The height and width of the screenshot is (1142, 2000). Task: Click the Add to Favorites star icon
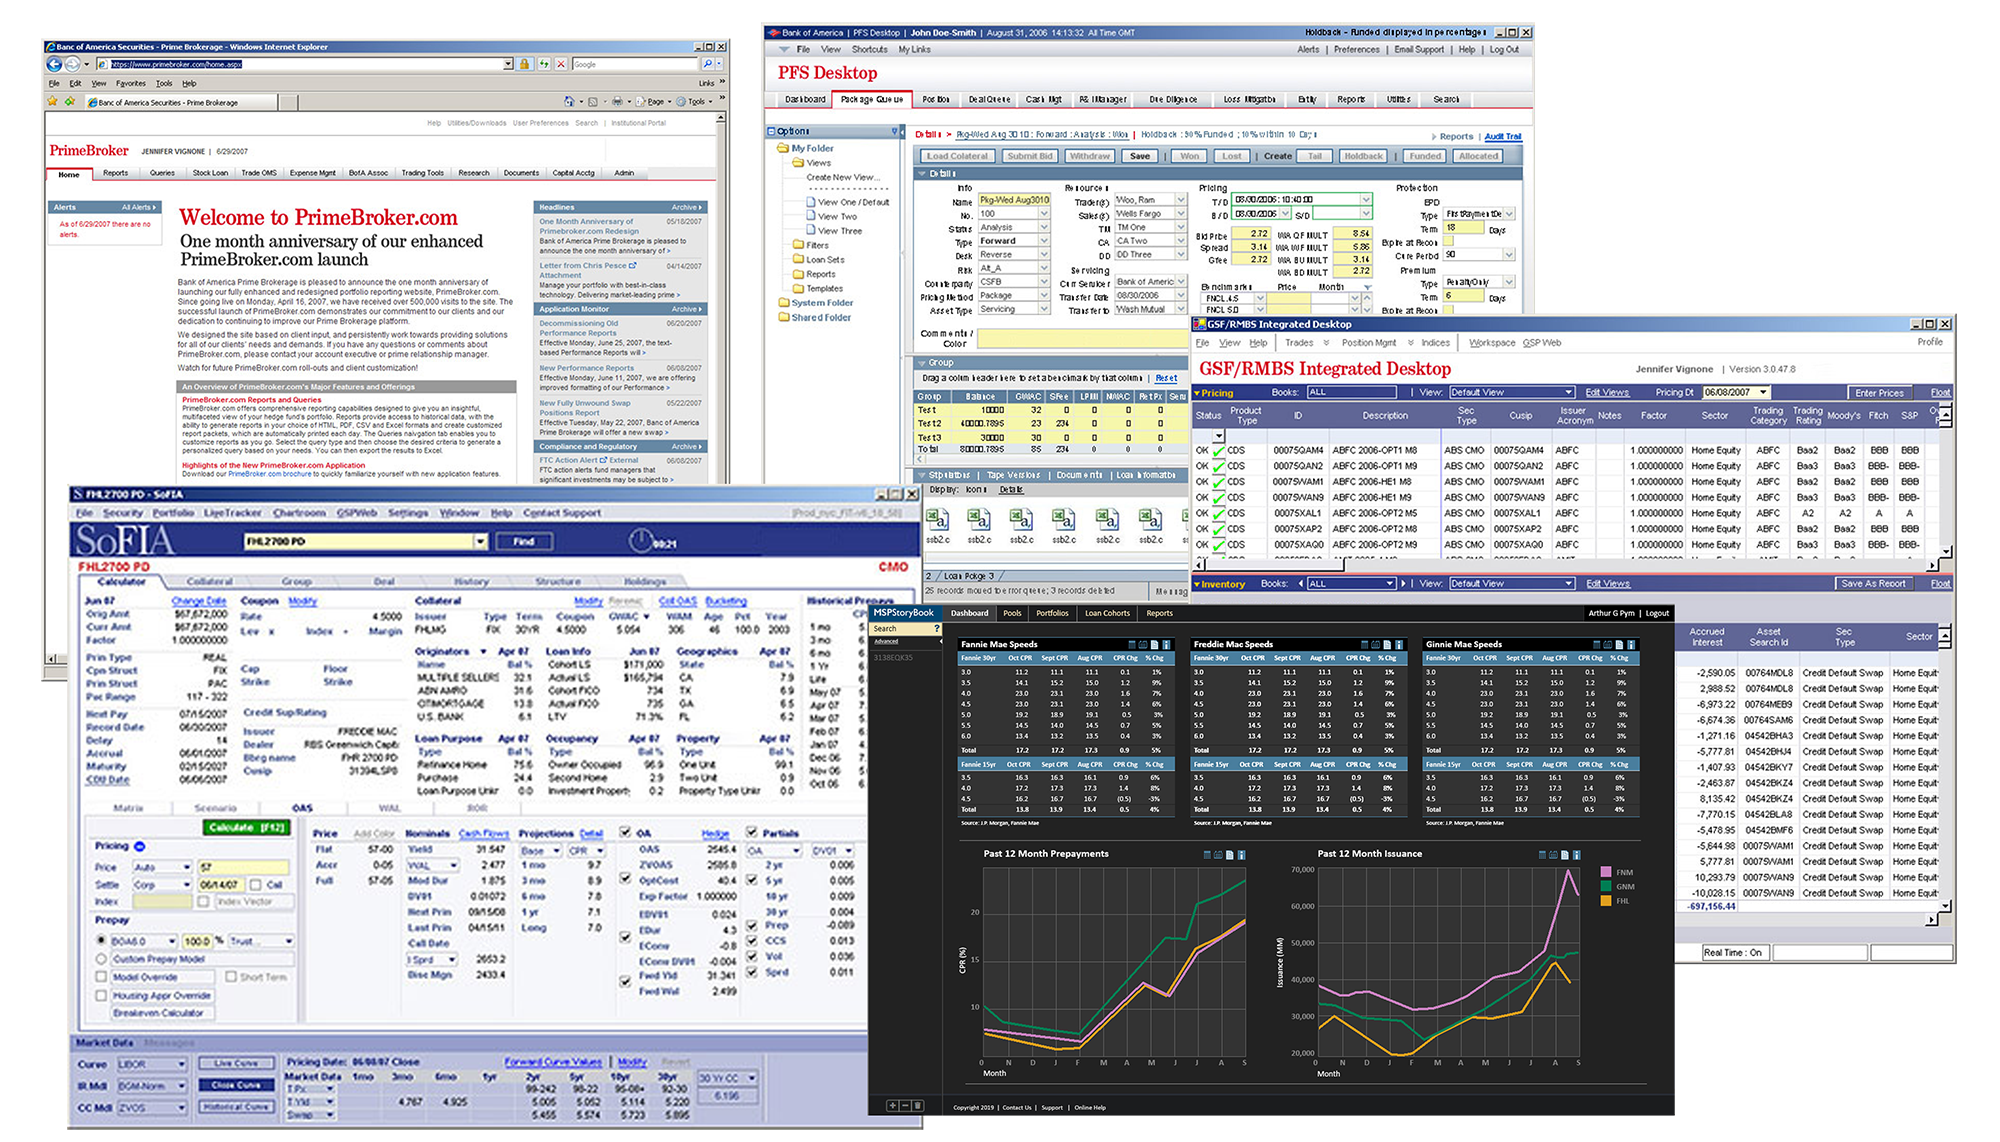70,101
